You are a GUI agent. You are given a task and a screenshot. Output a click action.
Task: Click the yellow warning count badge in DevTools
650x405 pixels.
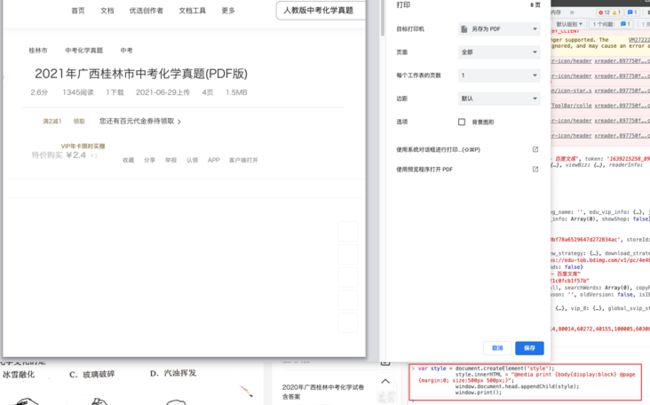[616, 12]
